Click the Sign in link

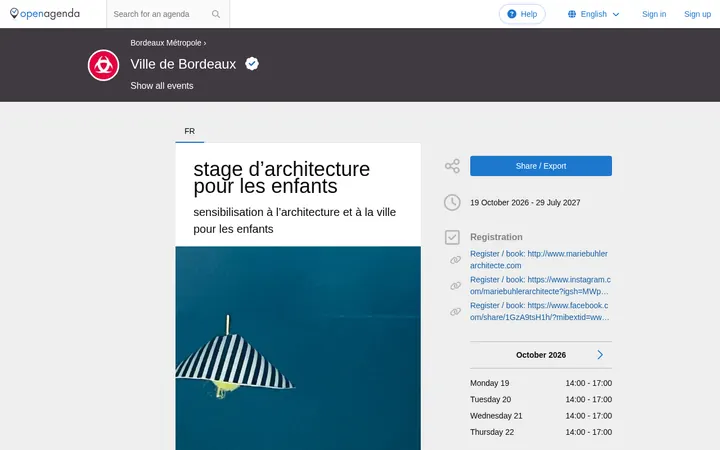(x=654, y=14)
